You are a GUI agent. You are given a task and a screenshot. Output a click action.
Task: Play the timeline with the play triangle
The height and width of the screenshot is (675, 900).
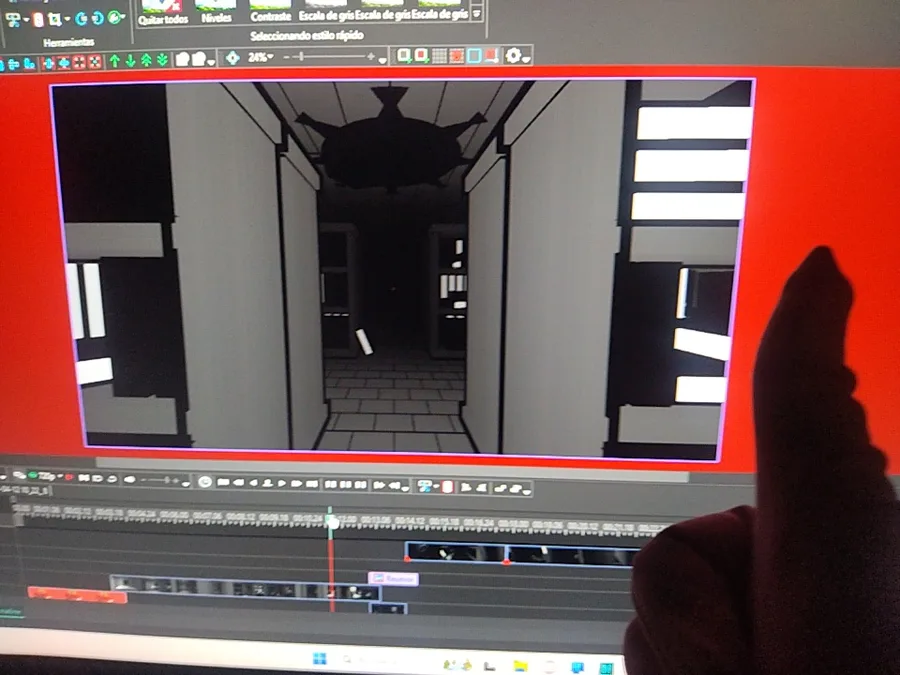click(282, 483)
